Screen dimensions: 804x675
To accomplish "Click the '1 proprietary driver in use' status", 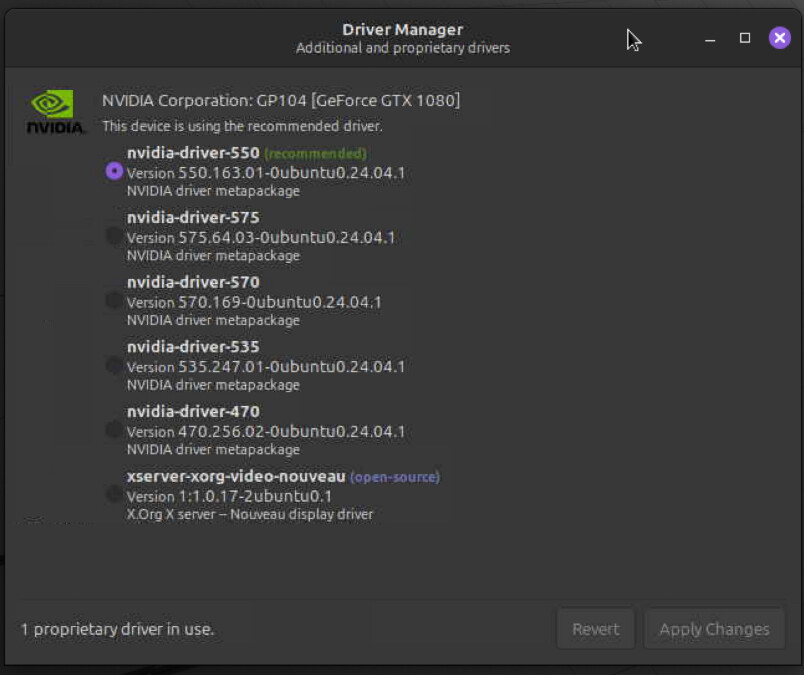I will [x=117, y=629].
